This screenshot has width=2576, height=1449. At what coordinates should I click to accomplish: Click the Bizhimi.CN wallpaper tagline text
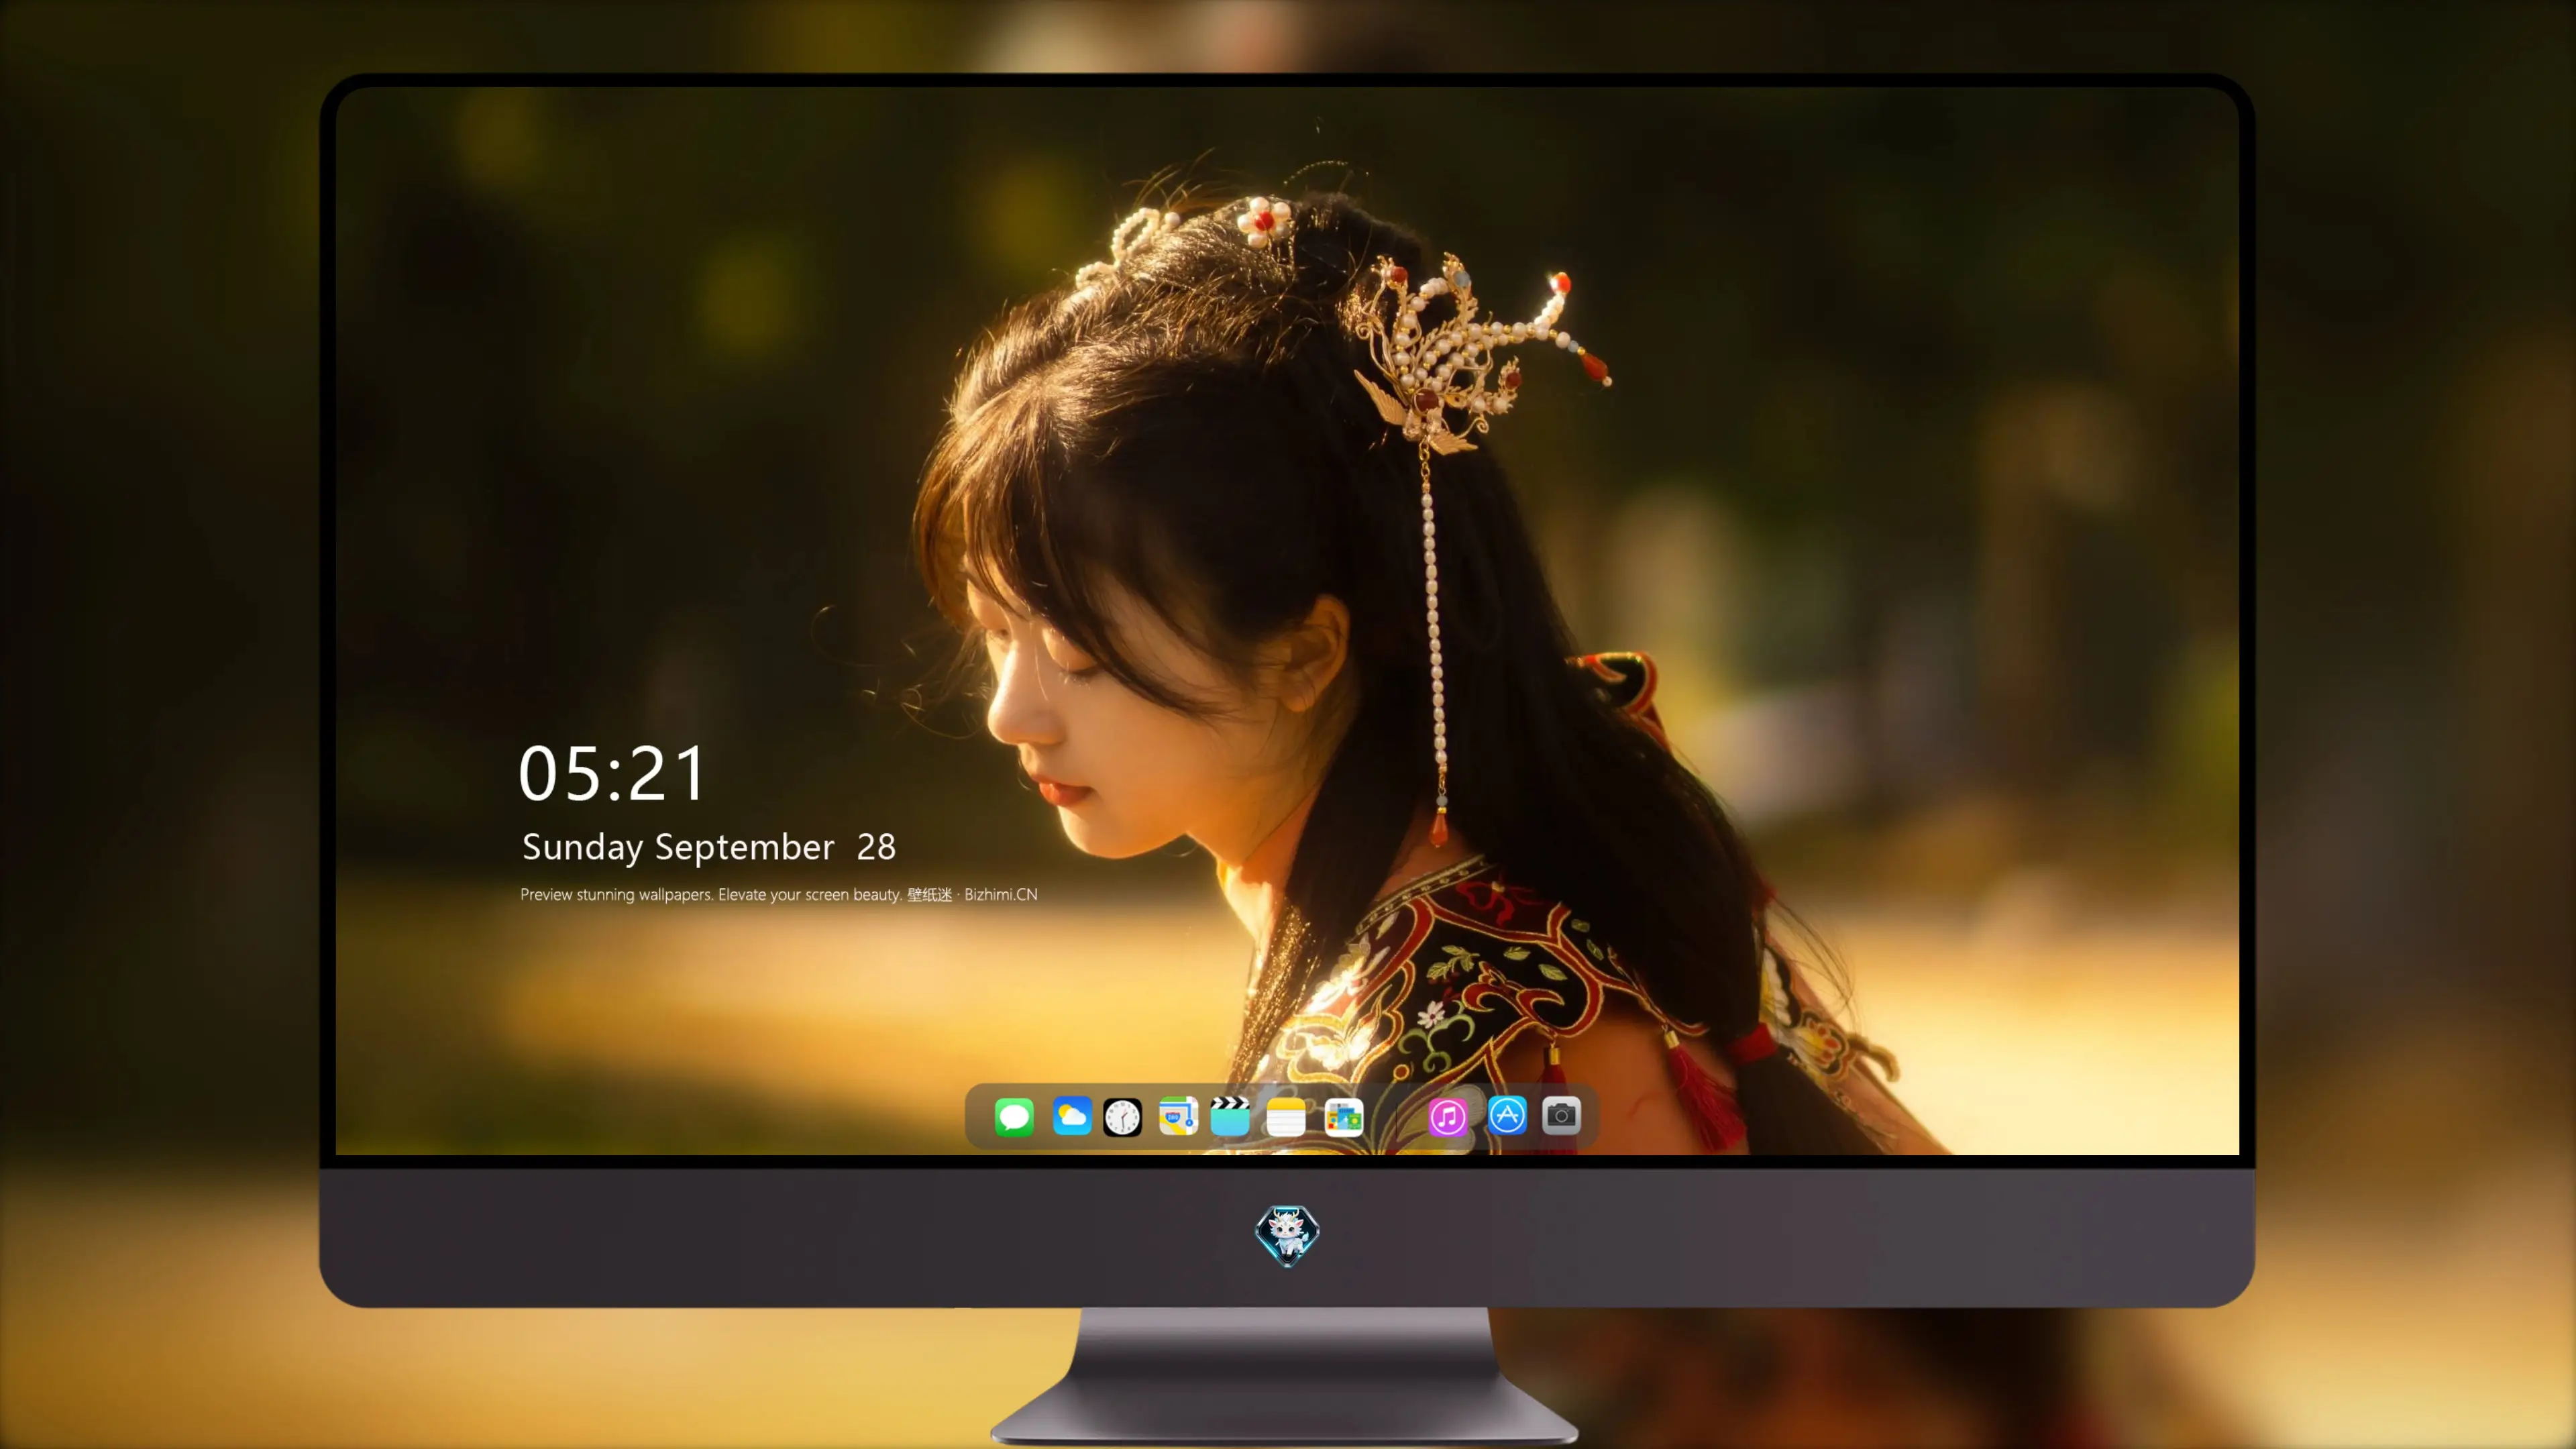(x=778, y=894)
